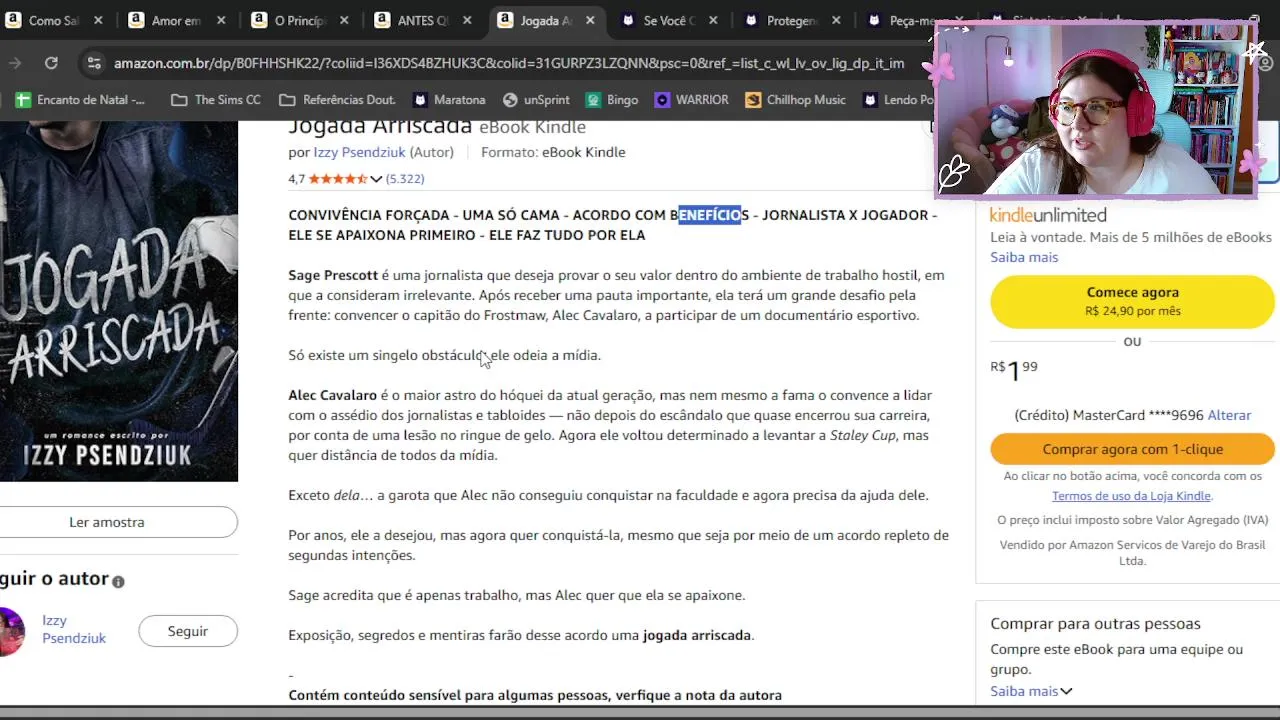1280x720 pixels.
Task: Close the 'Protegen' tab
Action: pos(836,20)
